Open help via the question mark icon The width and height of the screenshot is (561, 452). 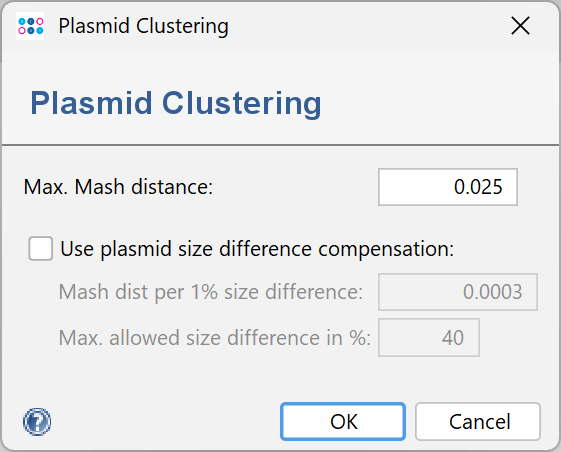tap(37, 422)
